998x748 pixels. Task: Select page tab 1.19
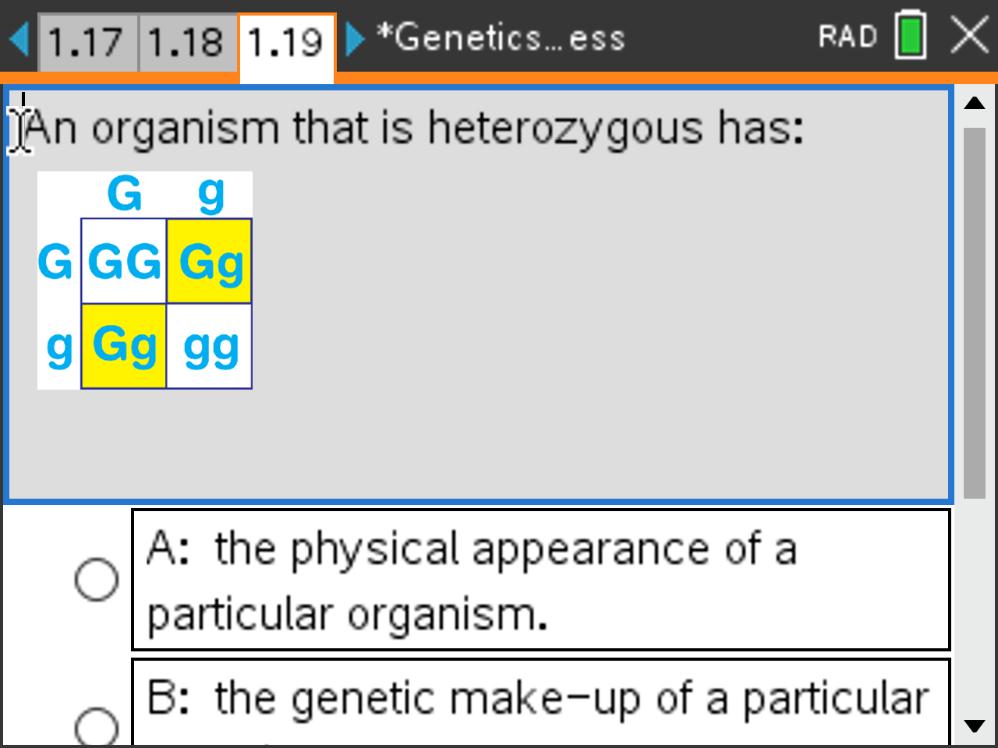tap(286, 42)
